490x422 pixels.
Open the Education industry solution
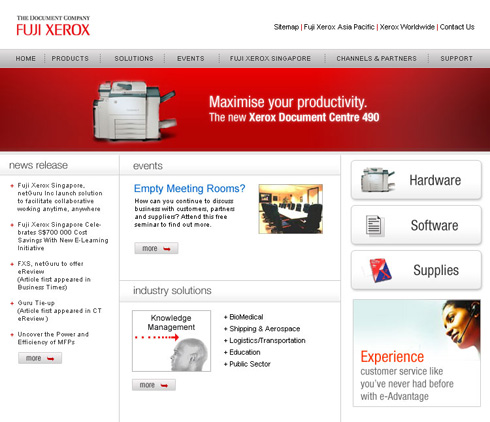point(245,352)
